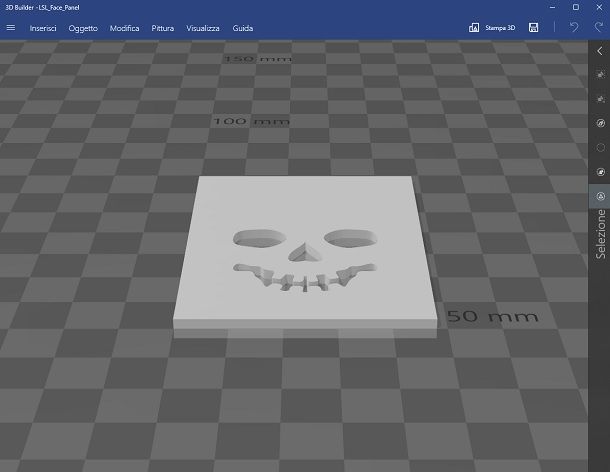The height and width of the screenshot is (472, 610).
Task: Open the Guida menu
Action: pos(242,28)
